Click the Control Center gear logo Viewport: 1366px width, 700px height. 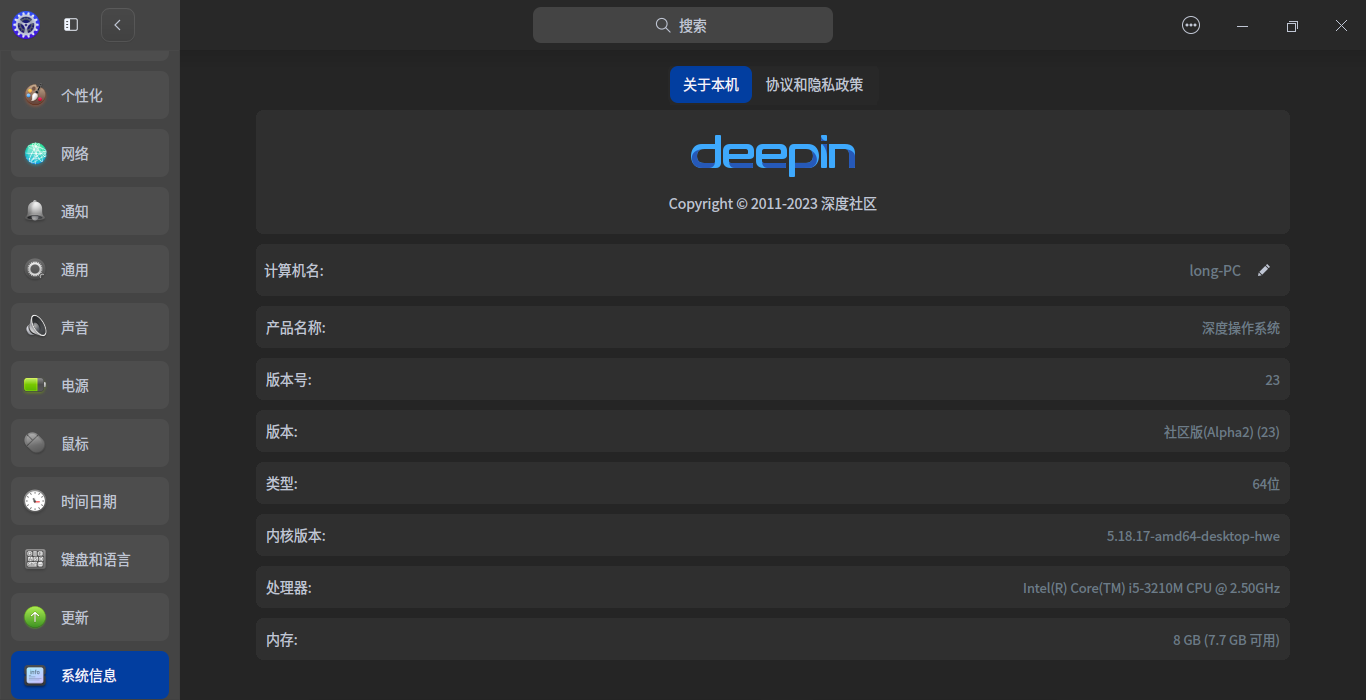(26, 25)
